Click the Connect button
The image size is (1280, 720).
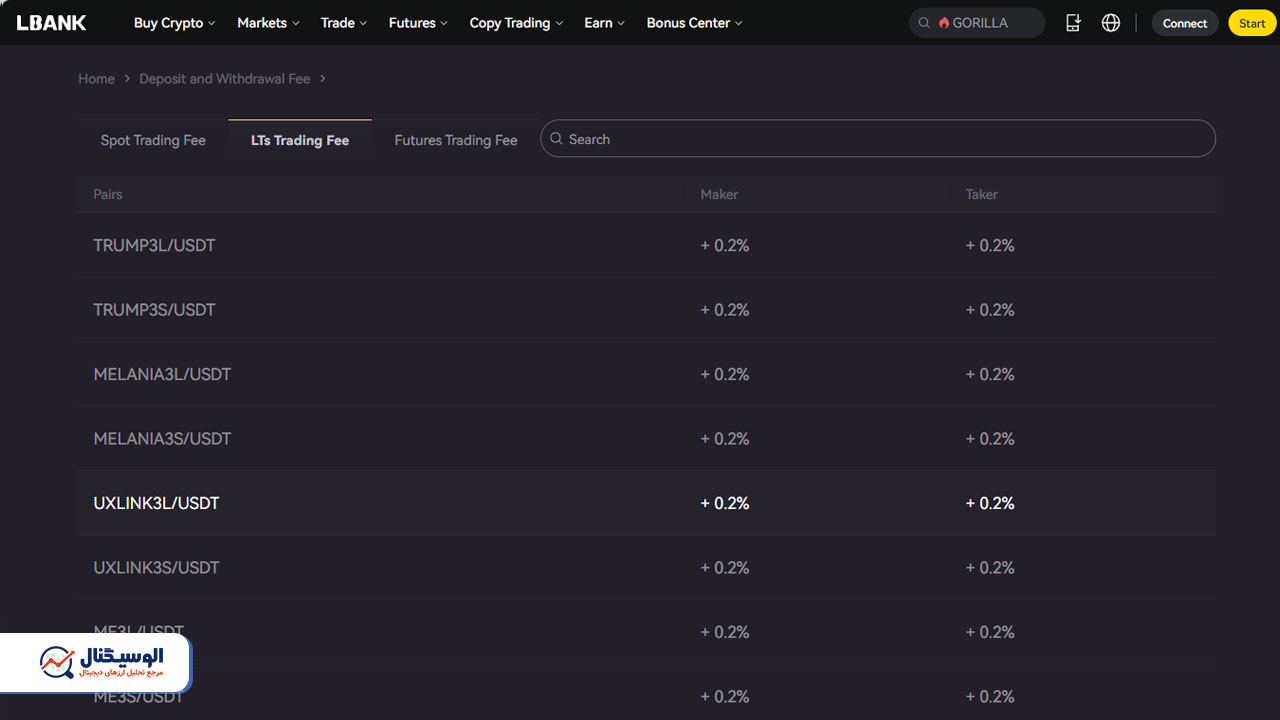pos(1185,23)
